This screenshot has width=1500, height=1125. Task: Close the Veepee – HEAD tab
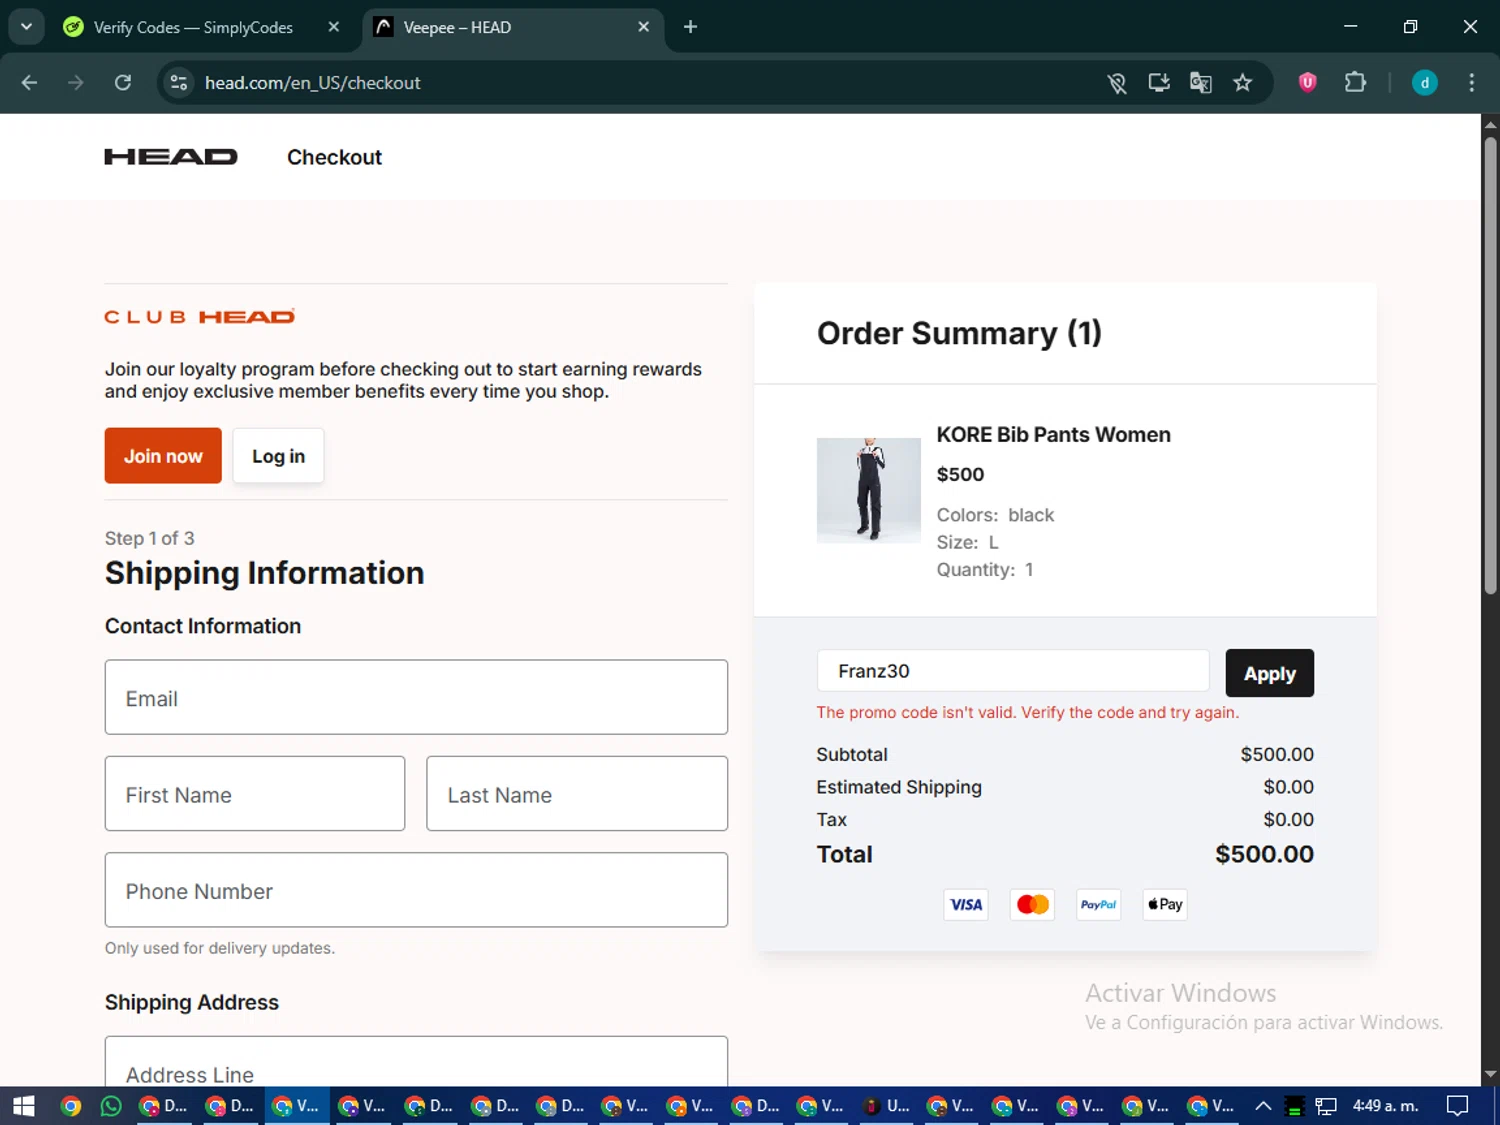(644, 27)
